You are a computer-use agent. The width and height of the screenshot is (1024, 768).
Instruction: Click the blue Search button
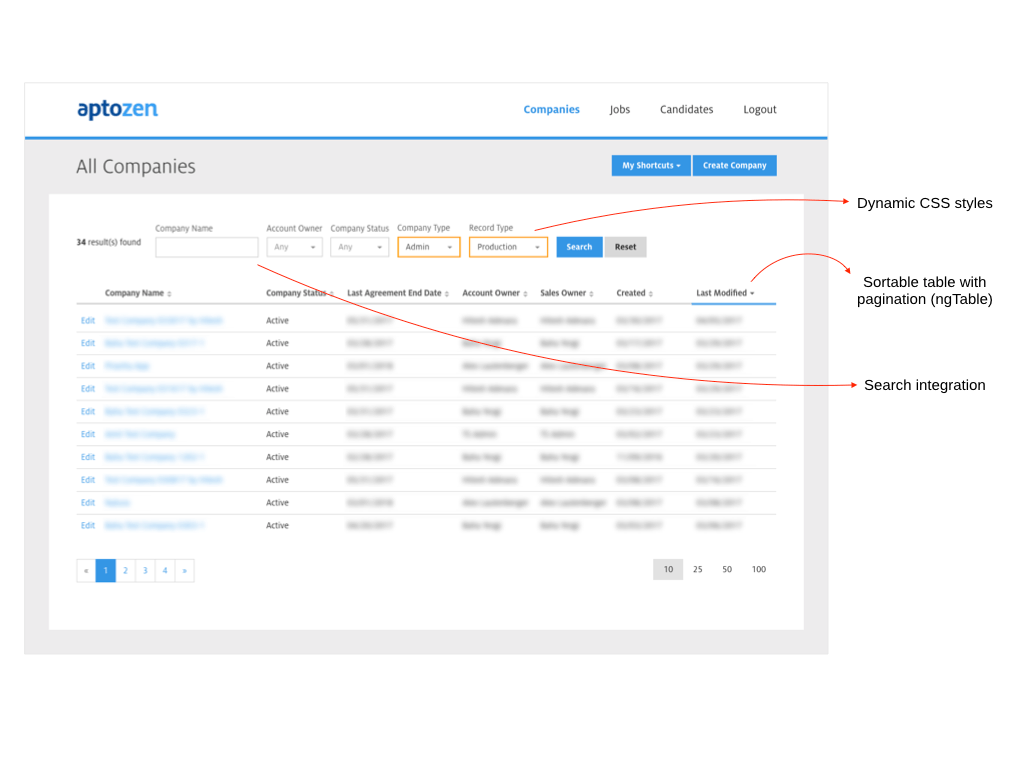point(579,247)
